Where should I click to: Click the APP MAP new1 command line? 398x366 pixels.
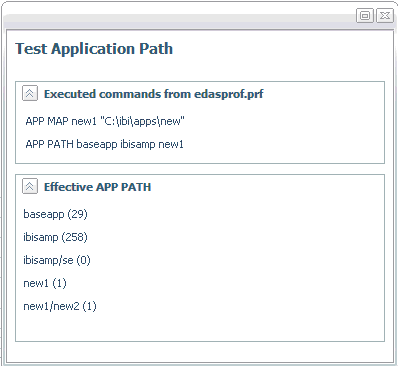pyautogui.click(x=105, y=121)
